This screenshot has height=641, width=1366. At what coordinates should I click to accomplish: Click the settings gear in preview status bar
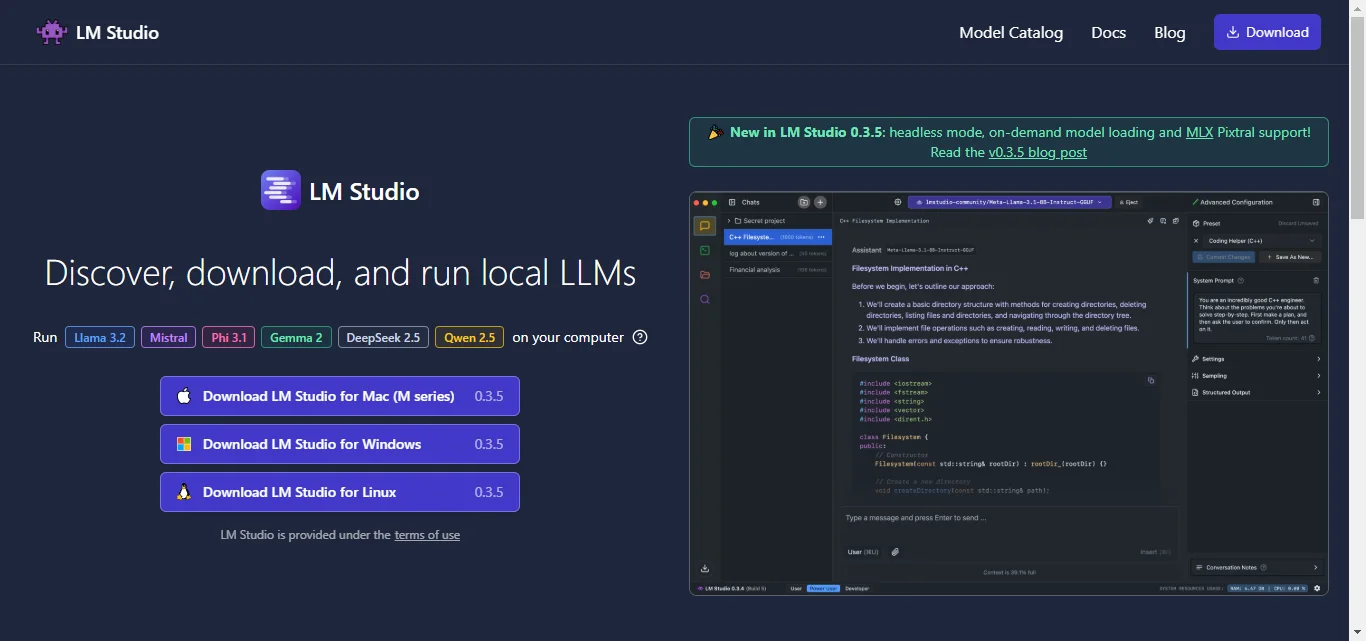(x=1317, y=588)
